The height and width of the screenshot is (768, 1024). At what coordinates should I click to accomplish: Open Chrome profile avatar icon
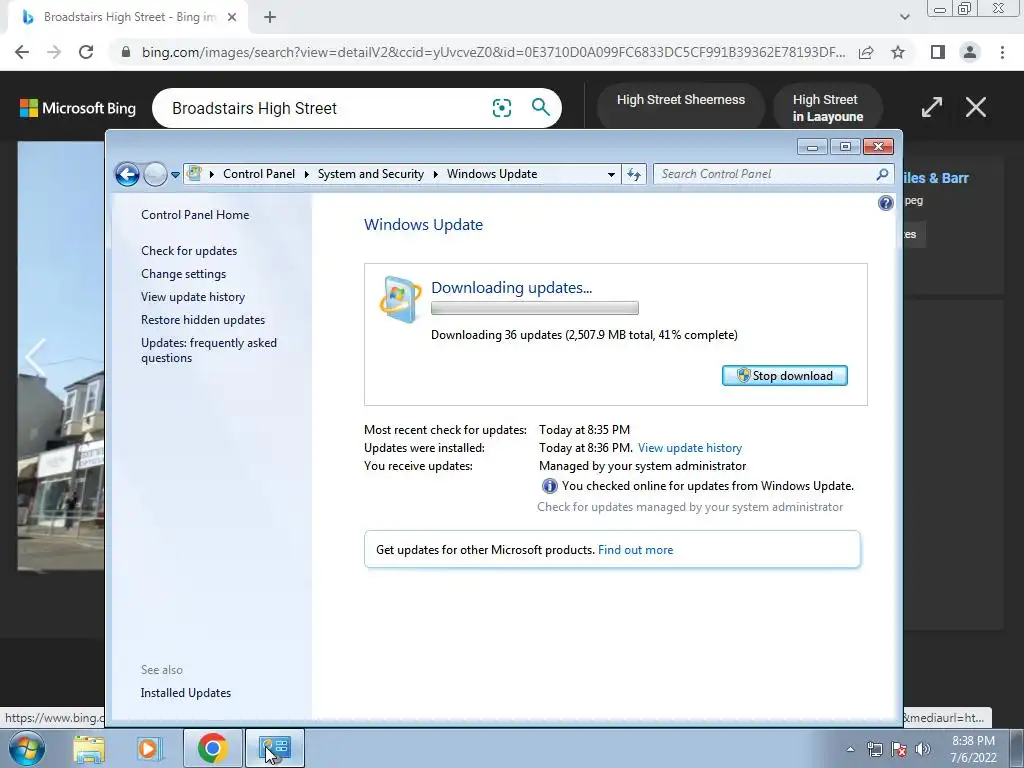click(x=970, y=52)
